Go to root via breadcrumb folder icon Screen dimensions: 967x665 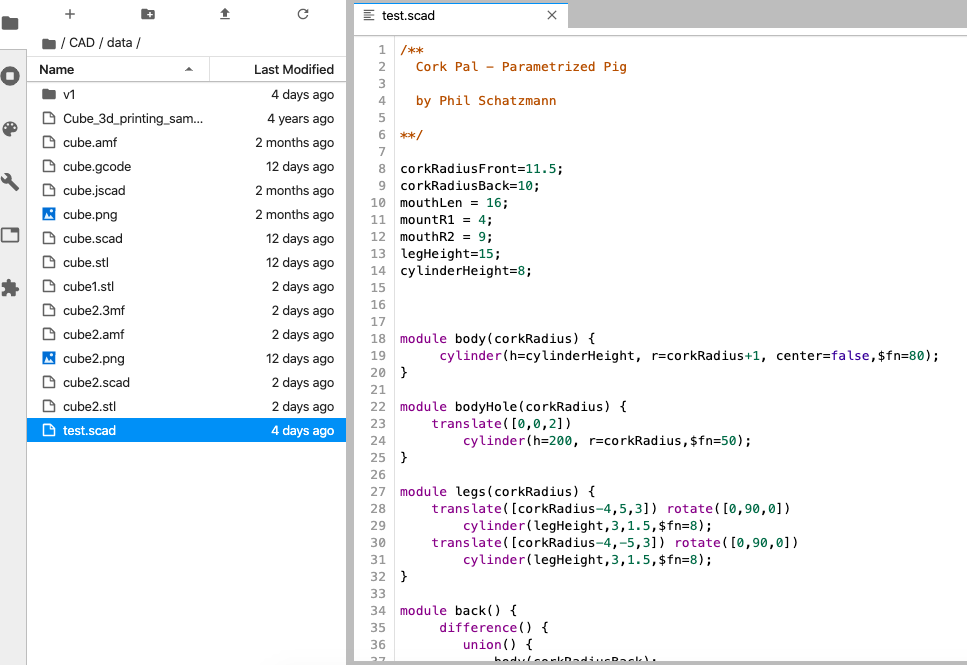pyautogui.click(x=49, y=43)
